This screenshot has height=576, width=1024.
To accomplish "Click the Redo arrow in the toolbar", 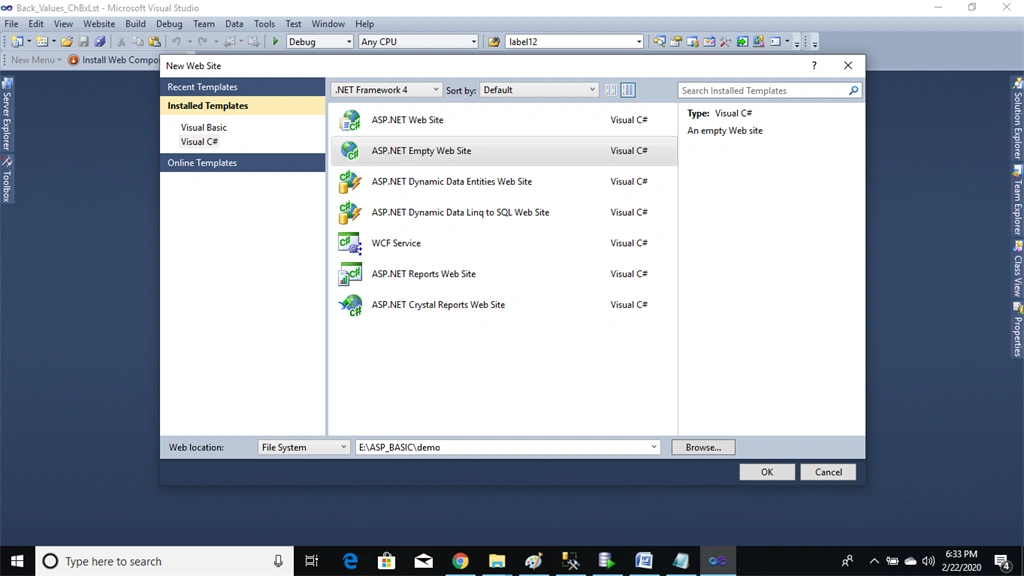I will [202, 42].
